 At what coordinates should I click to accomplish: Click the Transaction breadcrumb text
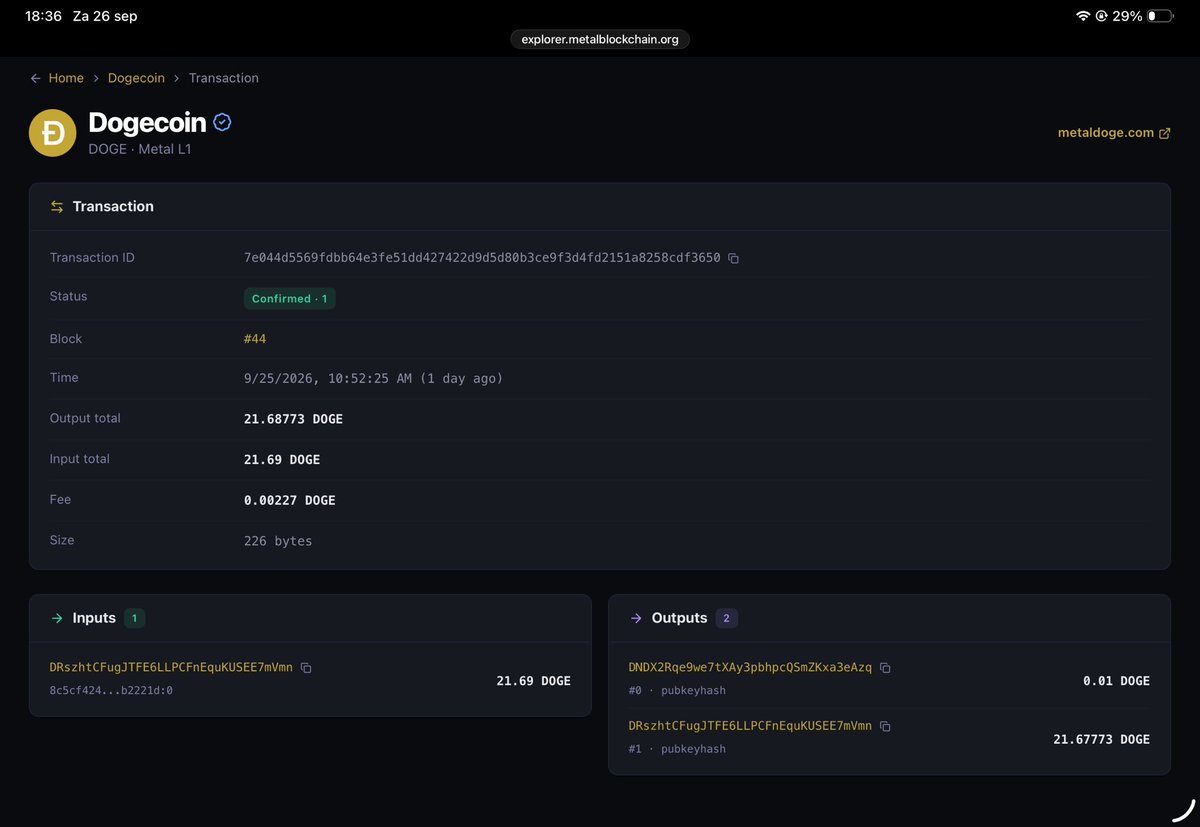point(224,78)
